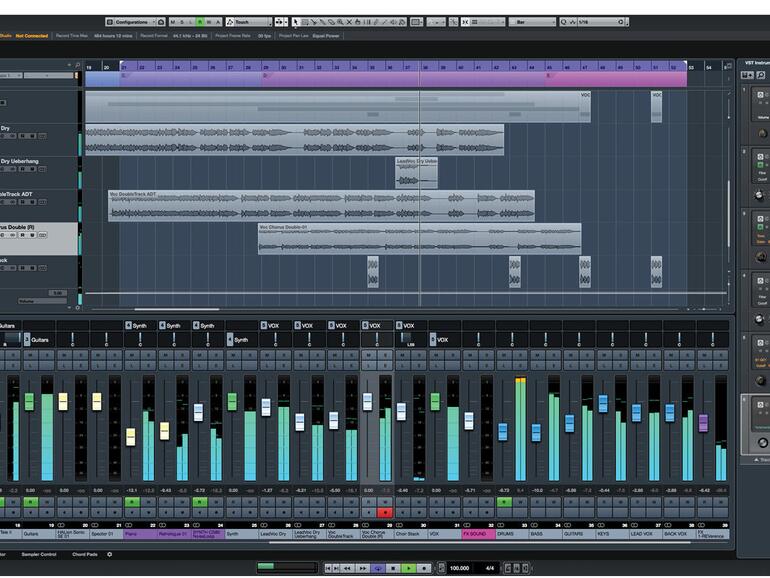770x578 pixels.
Task: Mute the Guitars mixer channel
Action: (30, 355)
